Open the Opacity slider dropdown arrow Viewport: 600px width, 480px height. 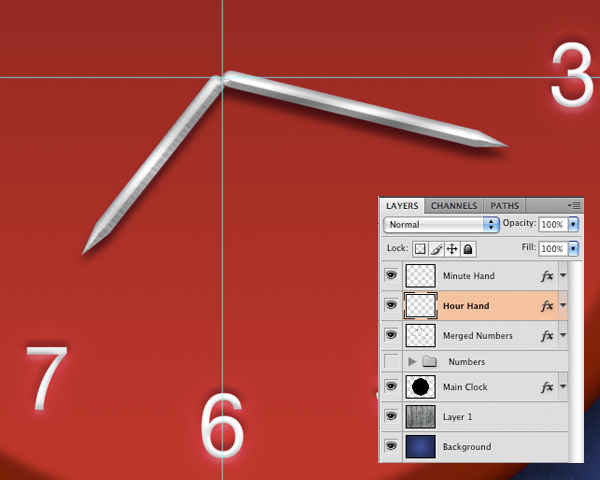pyautogui.click(x=573, y=225)
